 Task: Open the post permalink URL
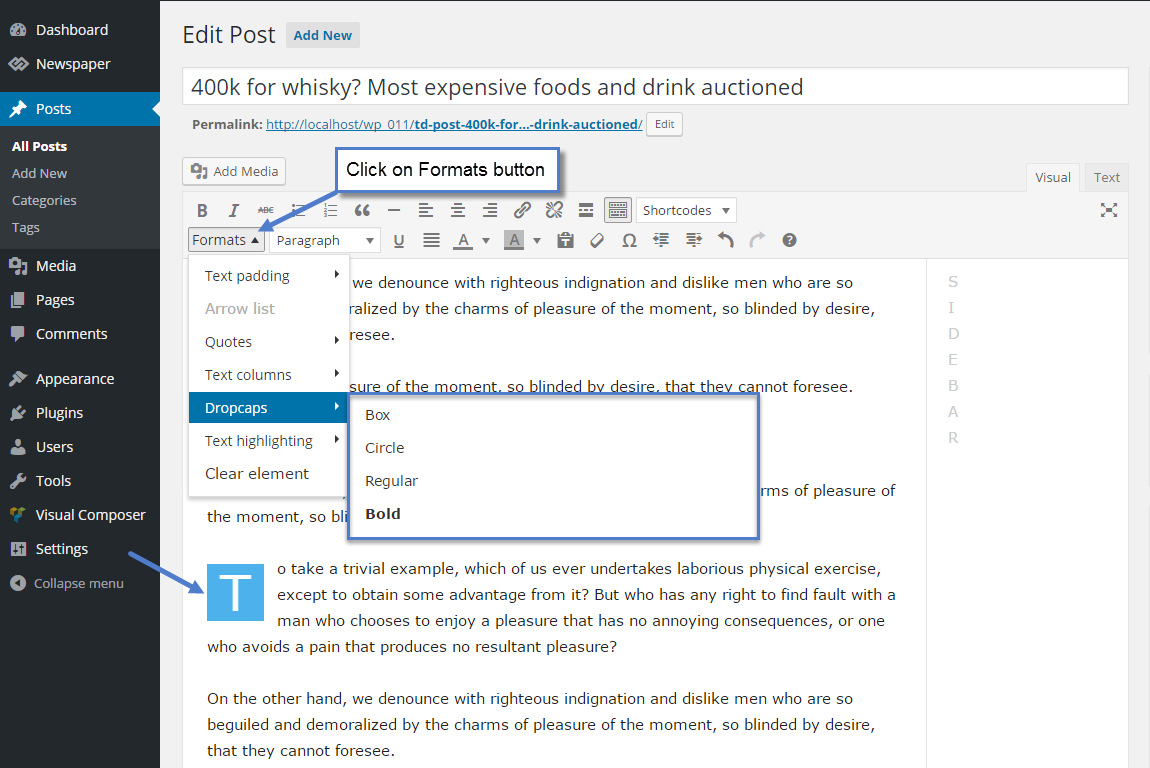(454, 125)
